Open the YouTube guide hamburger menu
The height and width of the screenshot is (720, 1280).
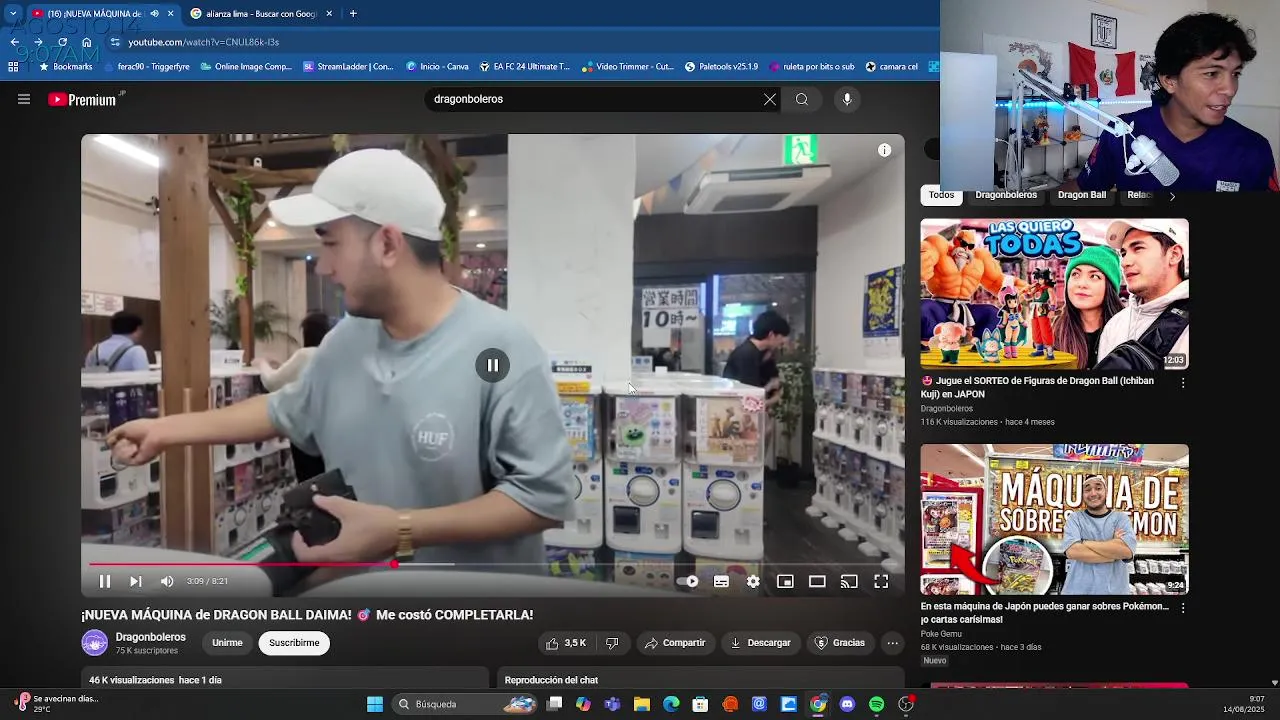pyautogui.click(x=24, y=99)
